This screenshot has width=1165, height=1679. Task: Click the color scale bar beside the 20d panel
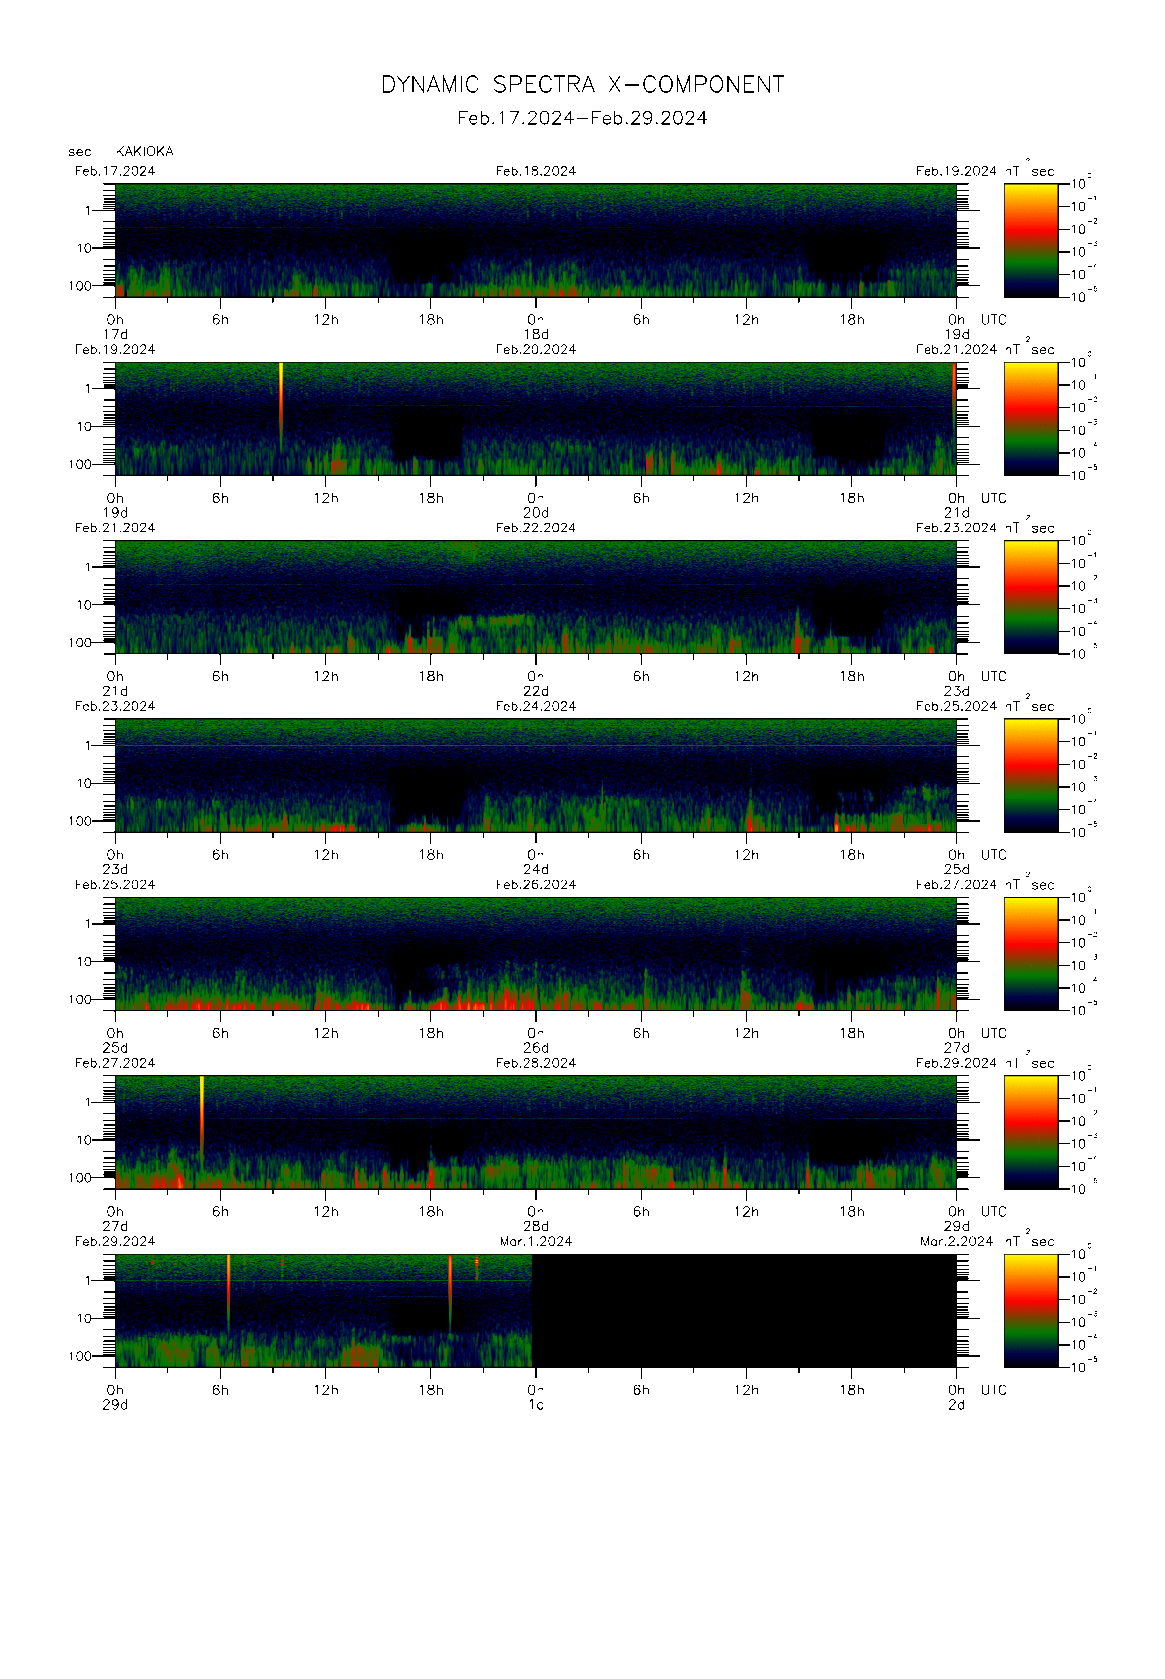[x=1031, y=419]
